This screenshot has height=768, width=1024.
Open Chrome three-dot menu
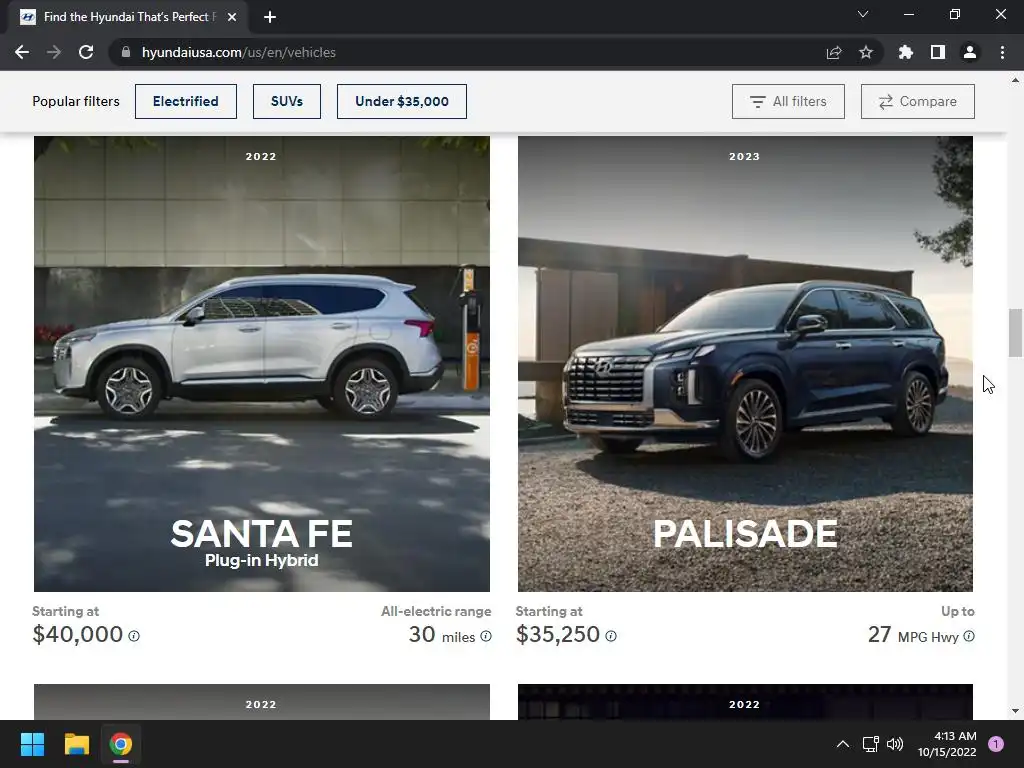[x=1002, y=52]
